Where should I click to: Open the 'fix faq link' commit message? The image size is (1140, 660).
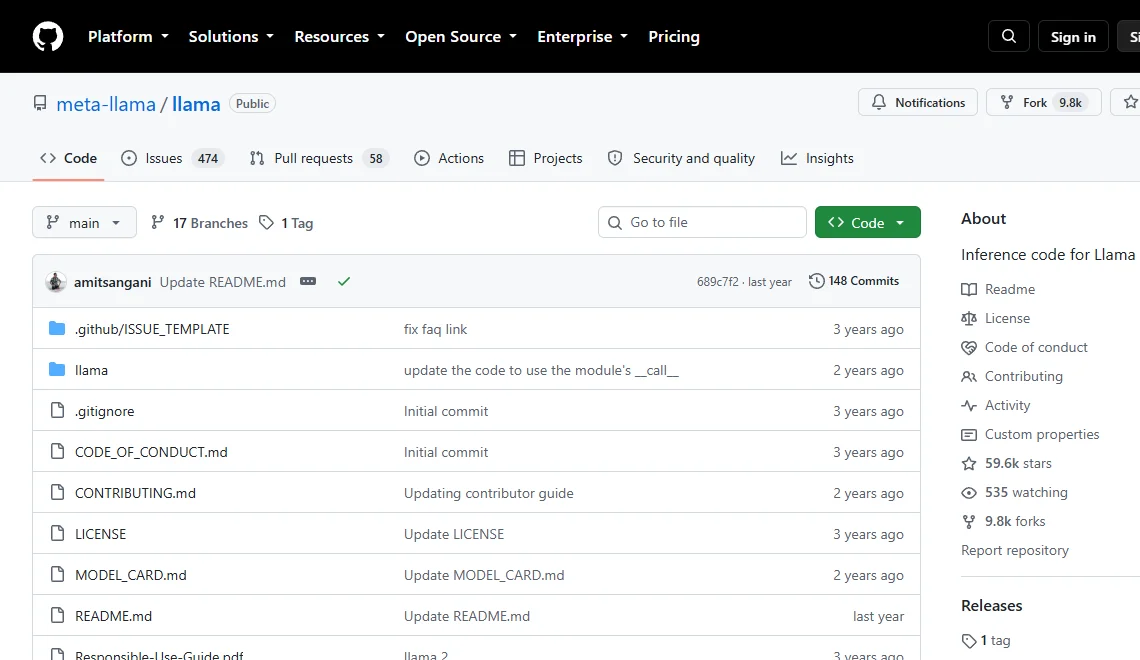(x=435, y=329)
